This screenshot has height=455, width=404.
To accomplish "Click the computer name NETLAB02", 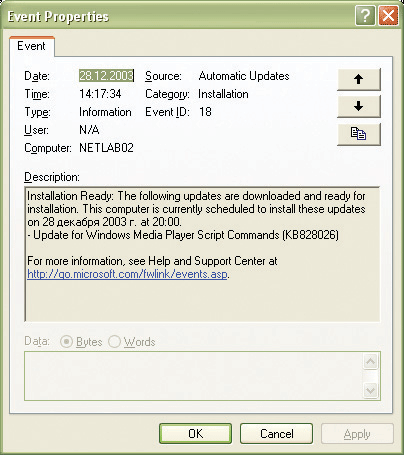I will click(106, 148).
